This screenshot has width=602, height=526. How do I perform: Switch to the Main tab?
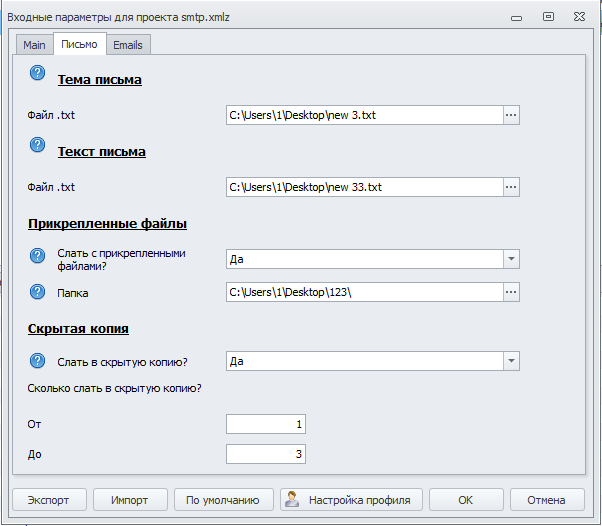click(34, 45)
